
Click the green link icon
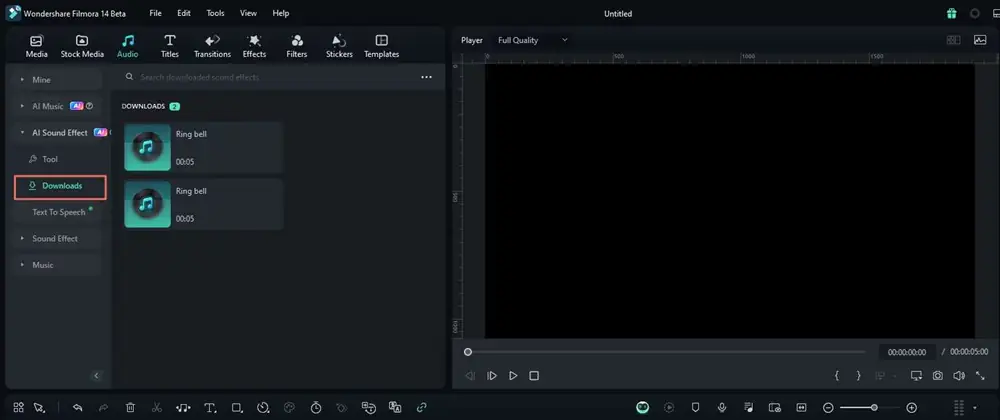[x=421, y=407]
